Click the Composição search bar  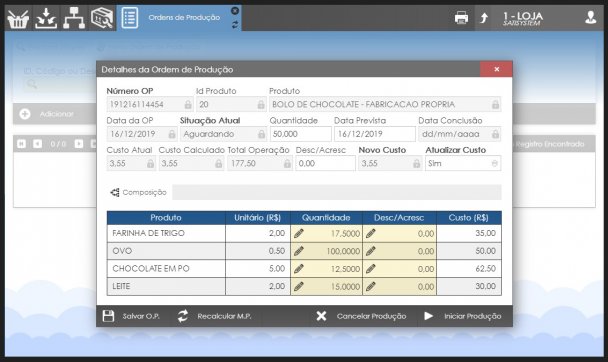(x=337, y=192)
